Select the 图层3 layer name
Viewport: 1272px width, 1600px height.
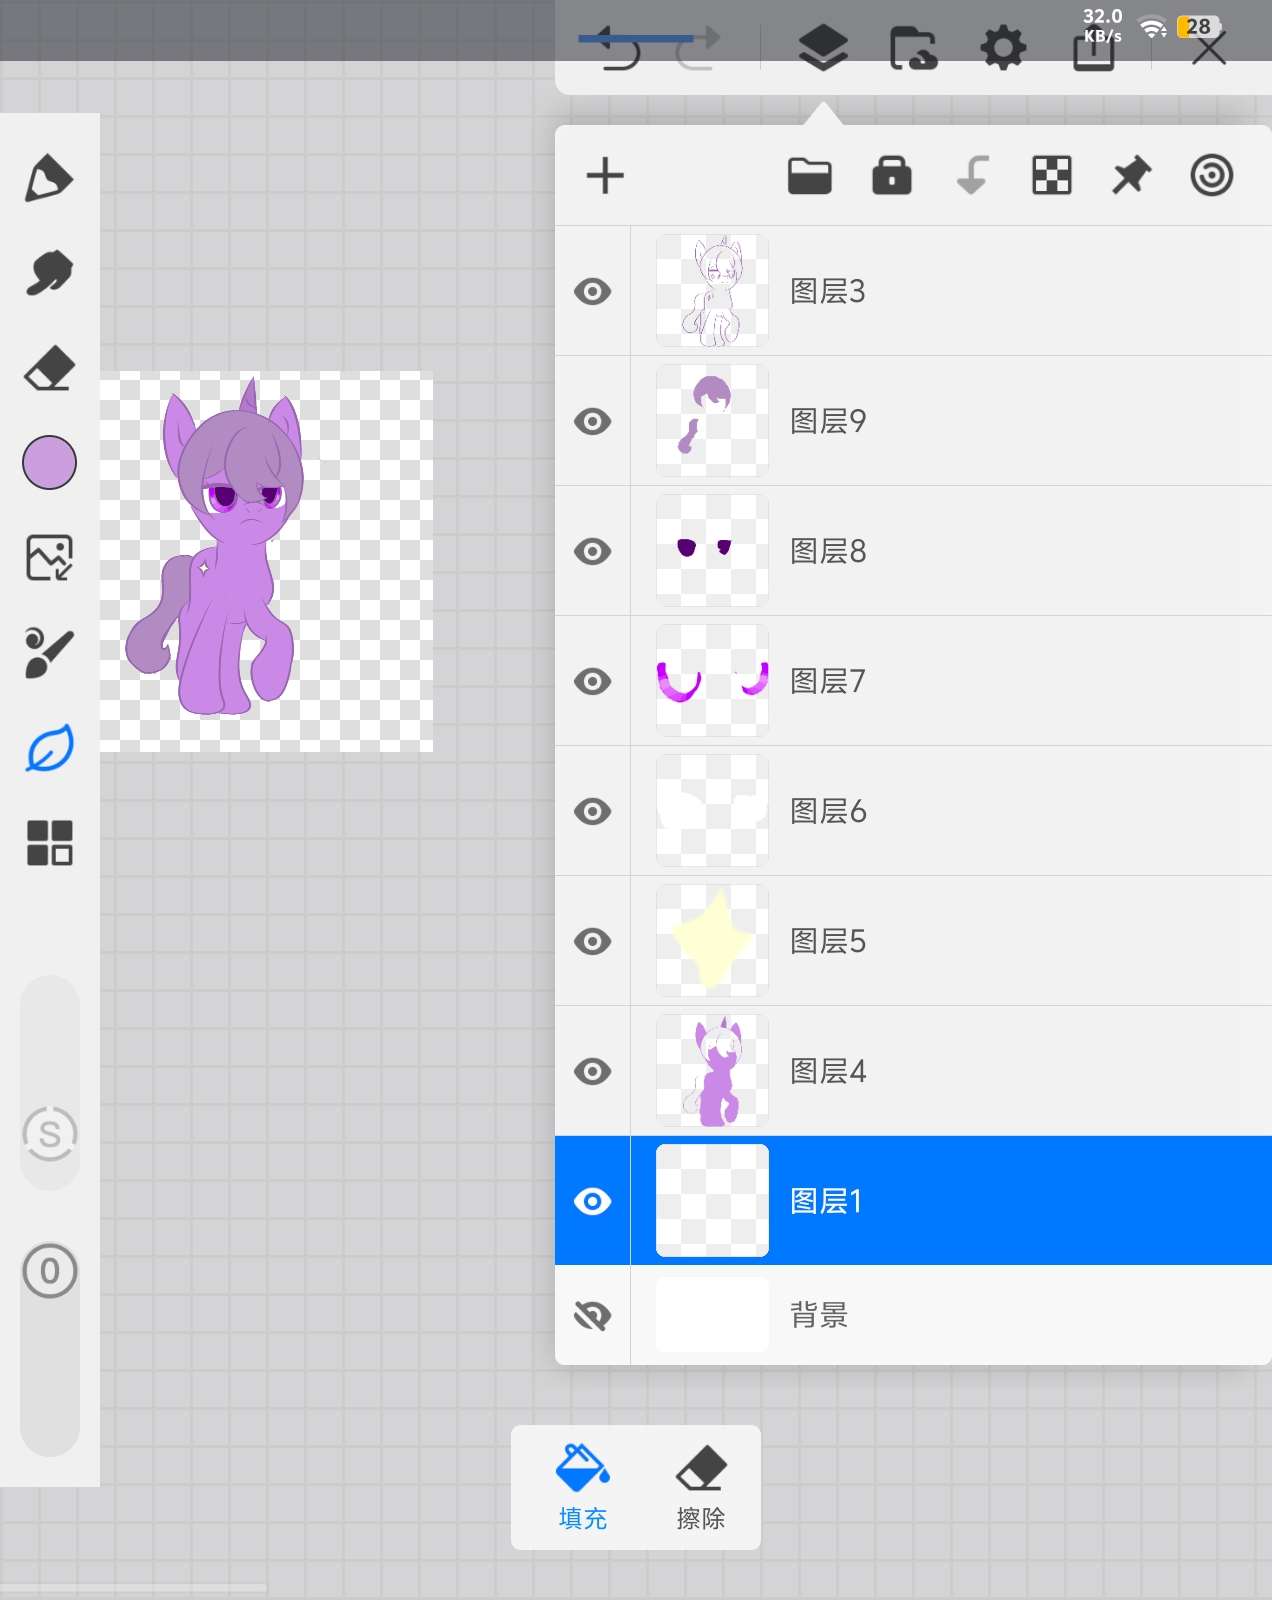(828, 291)
